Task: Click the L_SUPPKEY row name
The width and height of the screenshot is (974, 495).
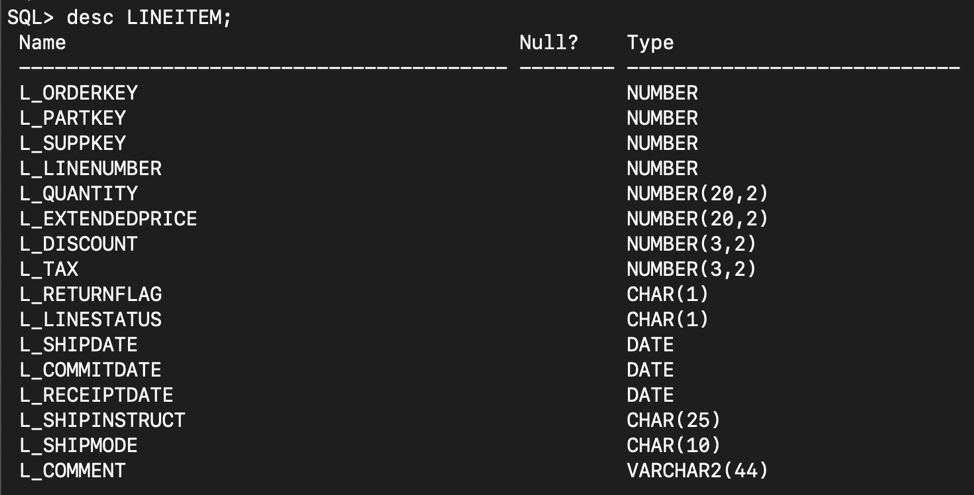Action: (x=73, y=143)
